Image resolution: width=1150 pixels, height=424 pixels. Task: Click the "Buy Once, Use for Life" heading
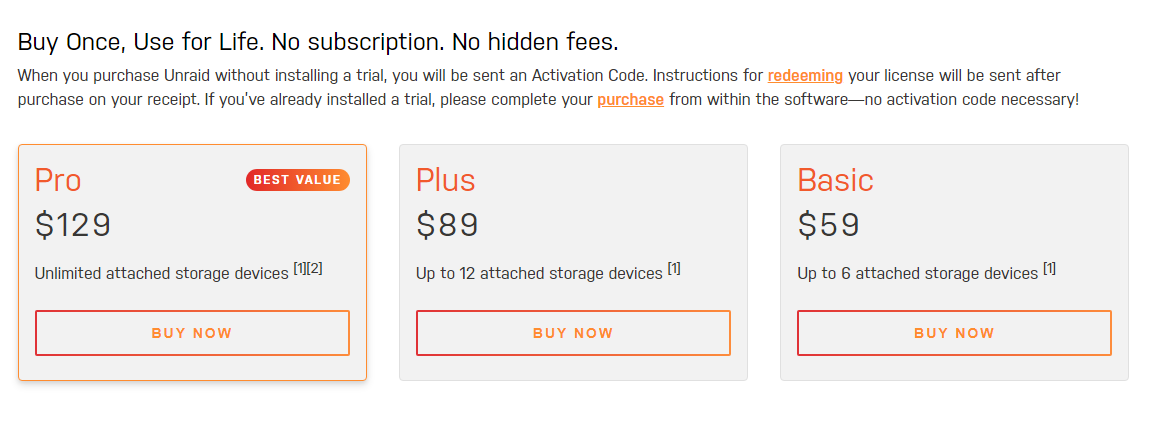tap(318, 42)
